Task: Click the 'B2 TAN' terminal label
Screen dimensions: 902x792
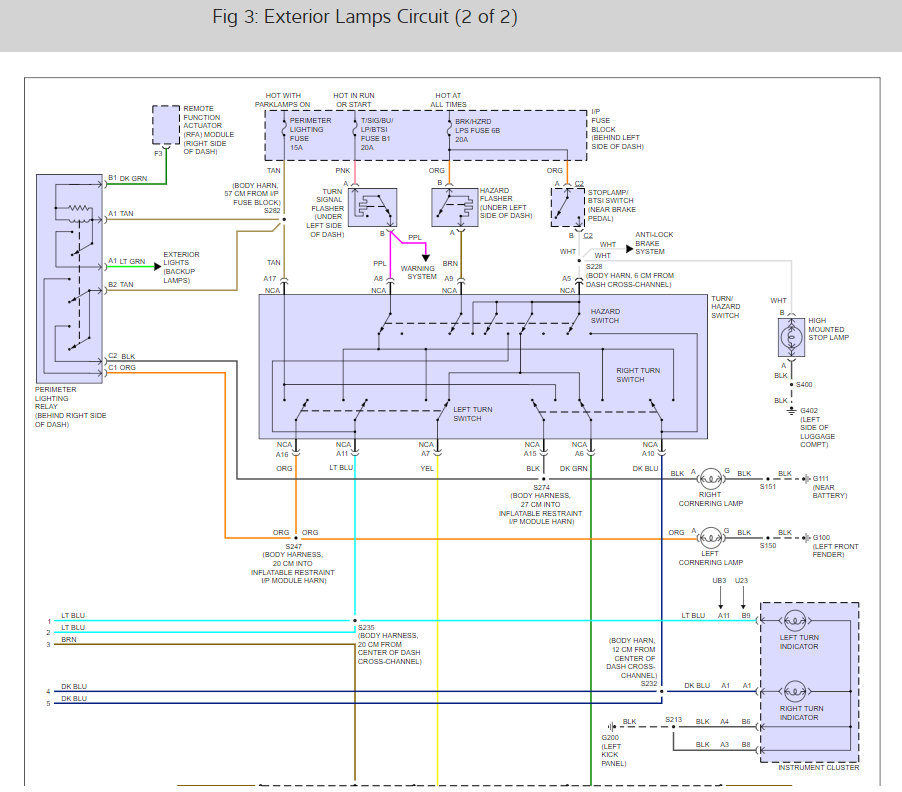Action: coord(121,285)
